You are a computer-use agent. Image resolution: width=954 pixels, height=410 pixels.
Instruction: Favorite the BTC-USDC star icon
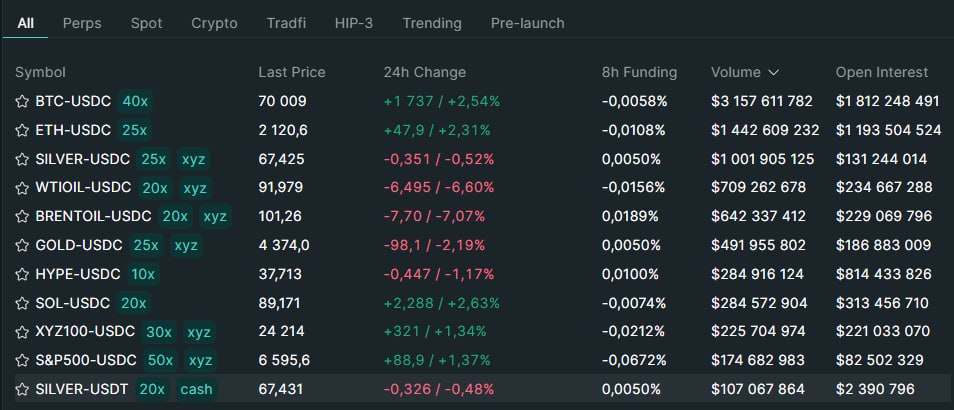(22, 102)
